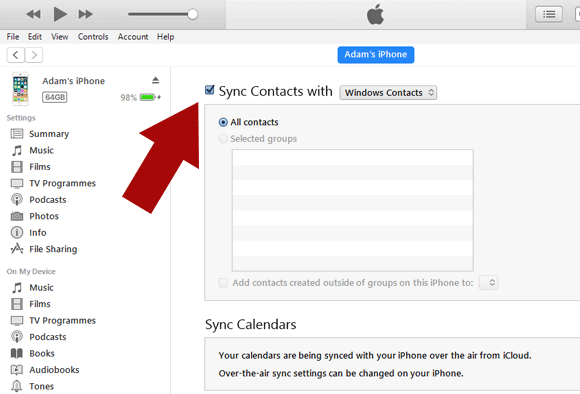Go forward with the right chevron button
Image resolution: width=580 pixels, height=394 pixels.
(34, 55)
